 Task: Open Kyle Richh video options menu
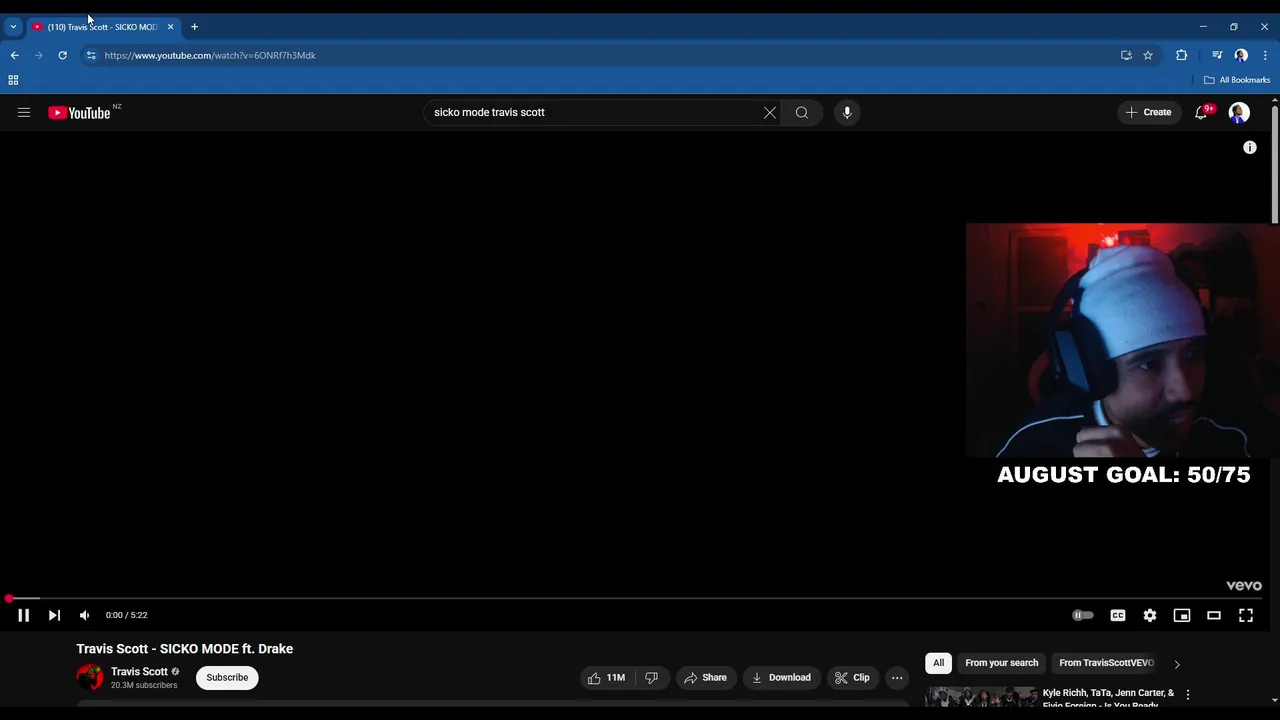[1188, 694]
